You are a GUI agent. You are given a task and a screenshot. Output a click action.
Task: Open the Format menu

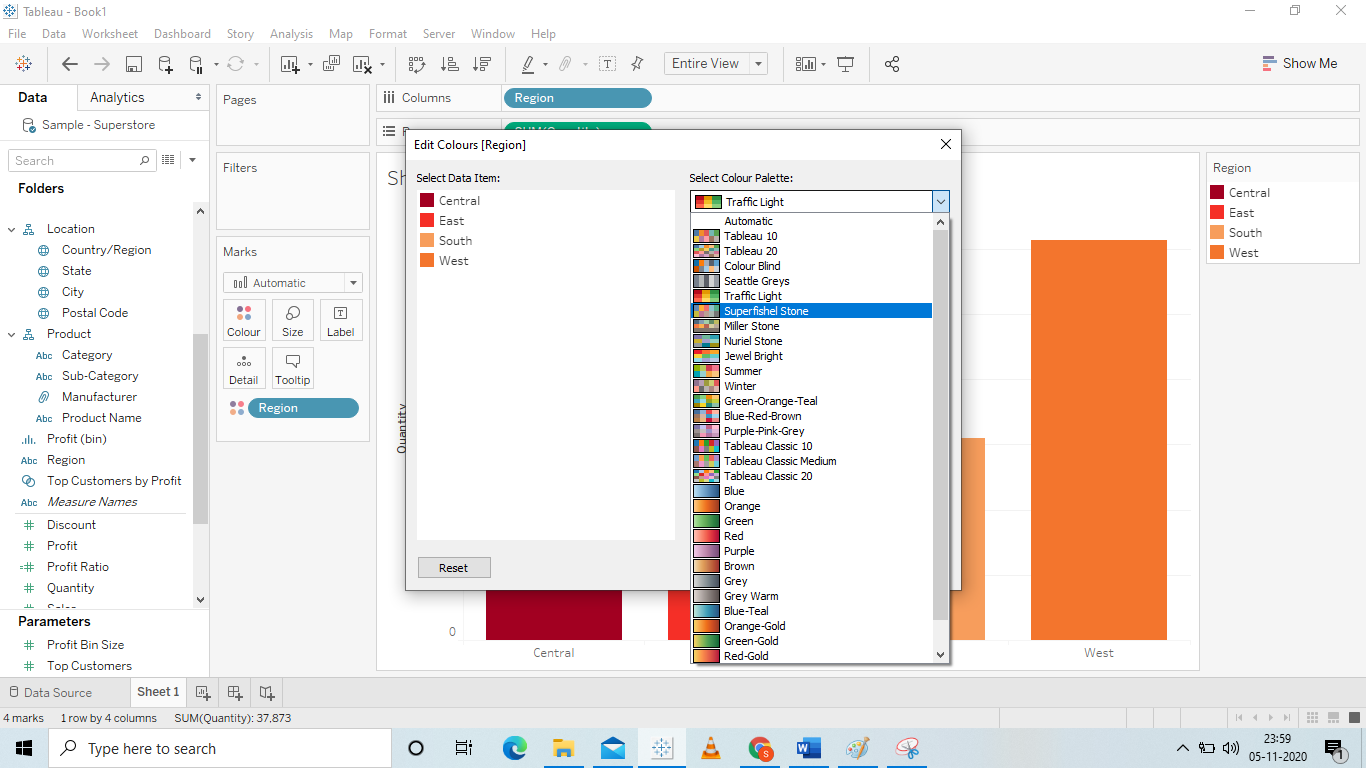click(388, 34)
